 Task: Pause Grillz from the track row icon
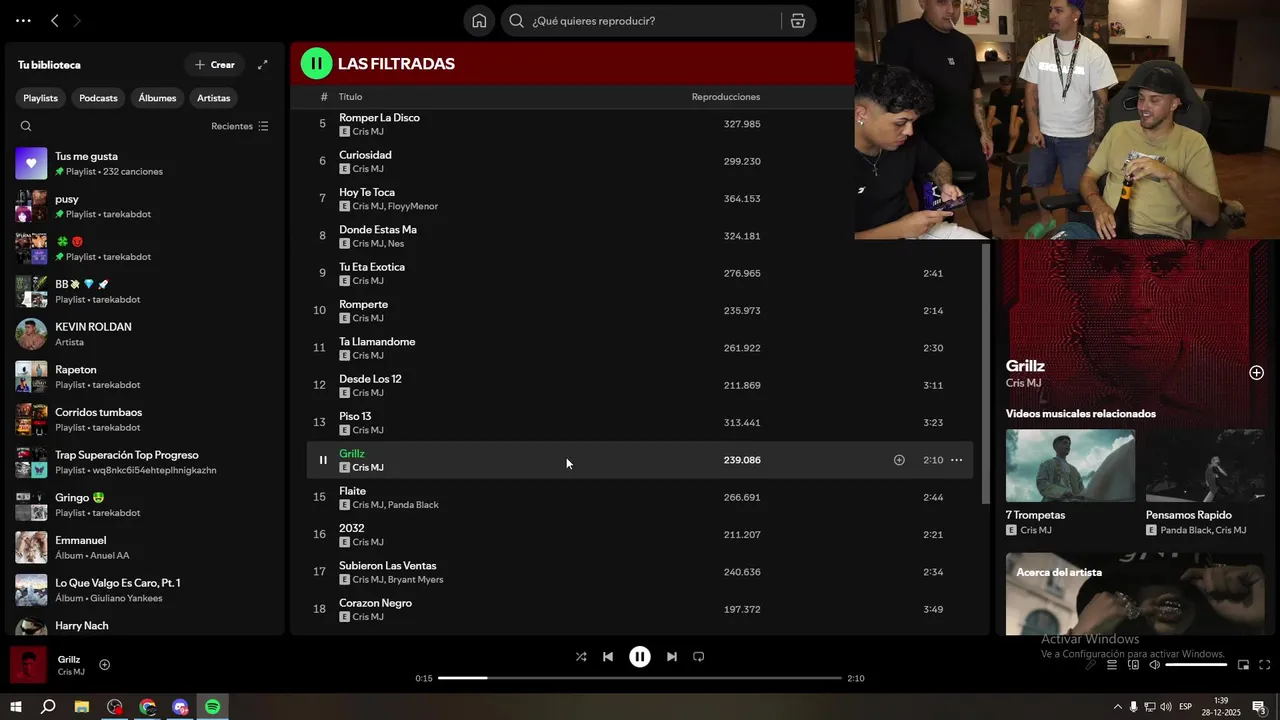tap(323, 460)
